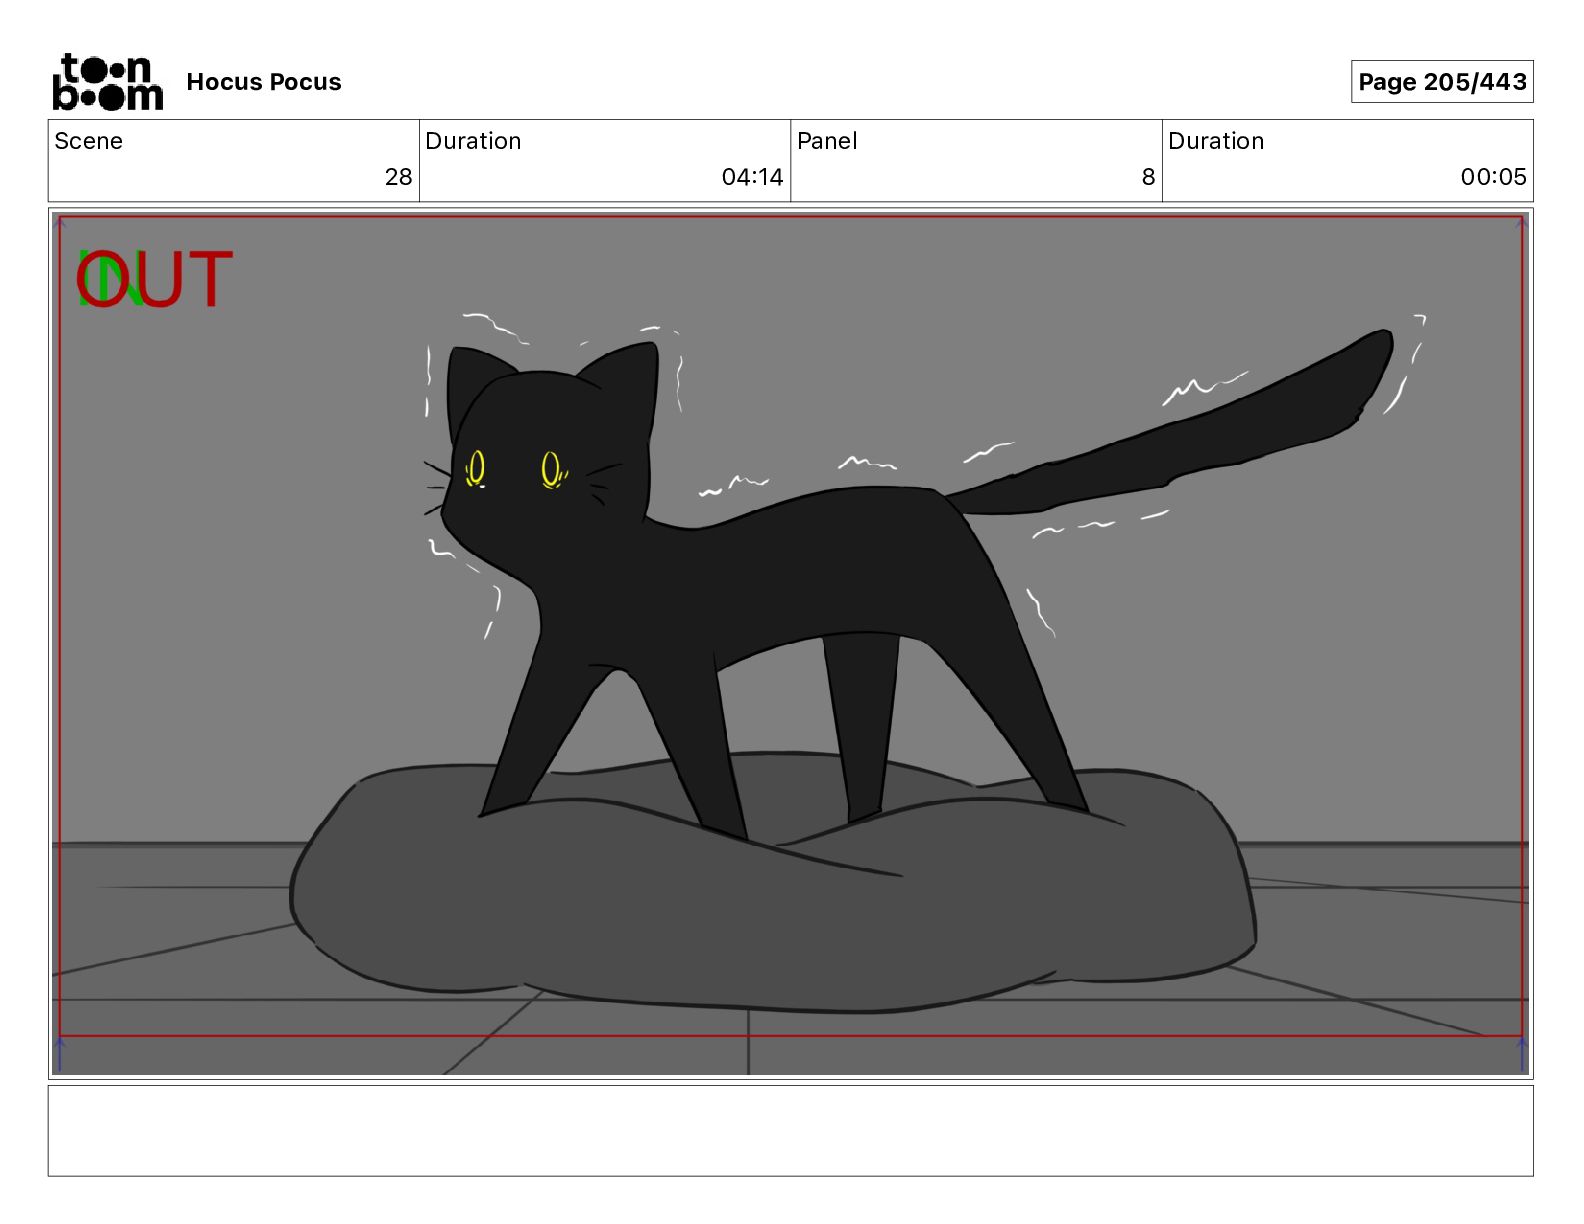Select the 'Scene' header label
1584x1224 pixels.
tap(89, 141)
